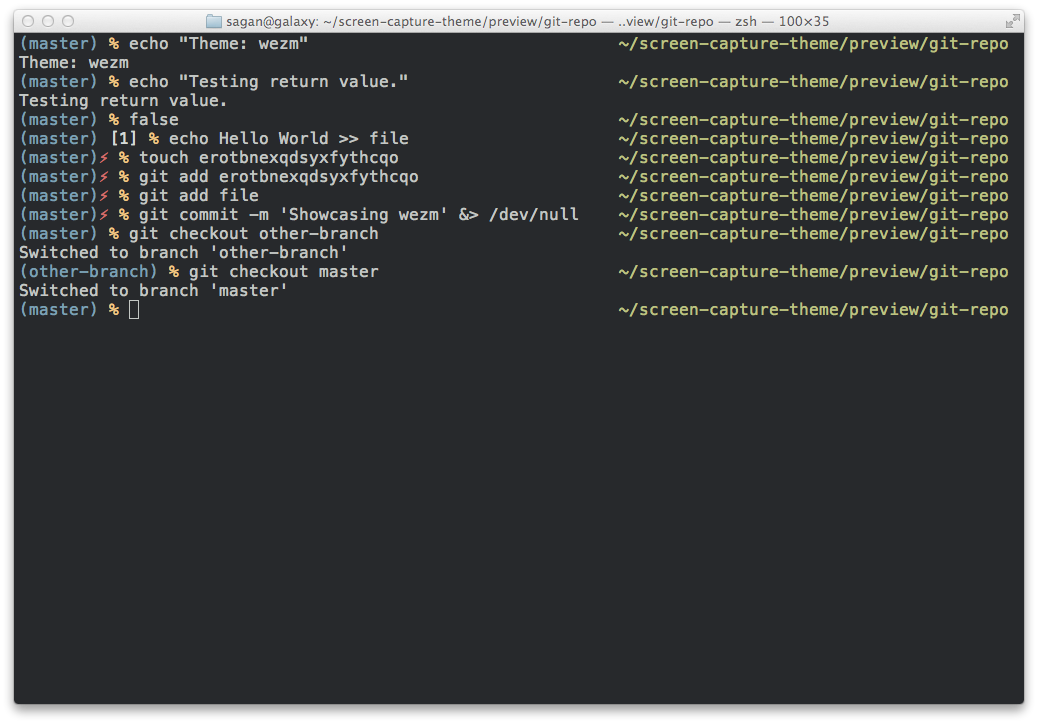
Task: Click the minimize window button
Action: [x=48, y=21]
